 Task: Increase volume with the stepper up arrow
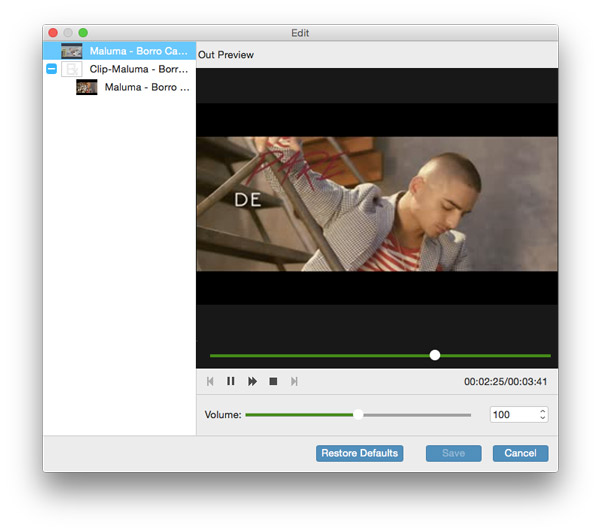coord(543,411)
